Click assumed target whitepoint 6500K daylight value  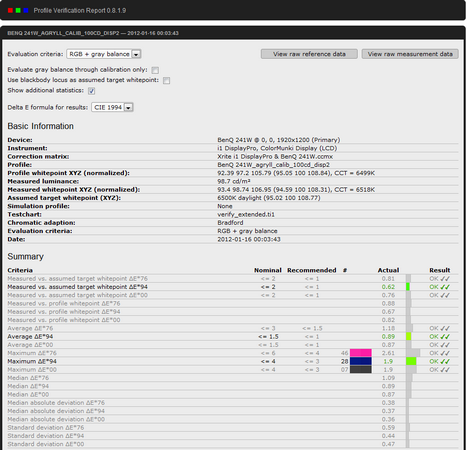[x=269, y=198]
